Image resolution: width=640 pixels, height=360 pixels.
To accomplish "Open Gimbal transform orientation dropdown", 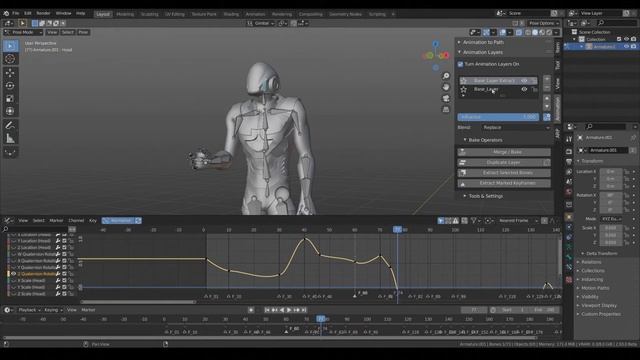I will pos(261,23).
